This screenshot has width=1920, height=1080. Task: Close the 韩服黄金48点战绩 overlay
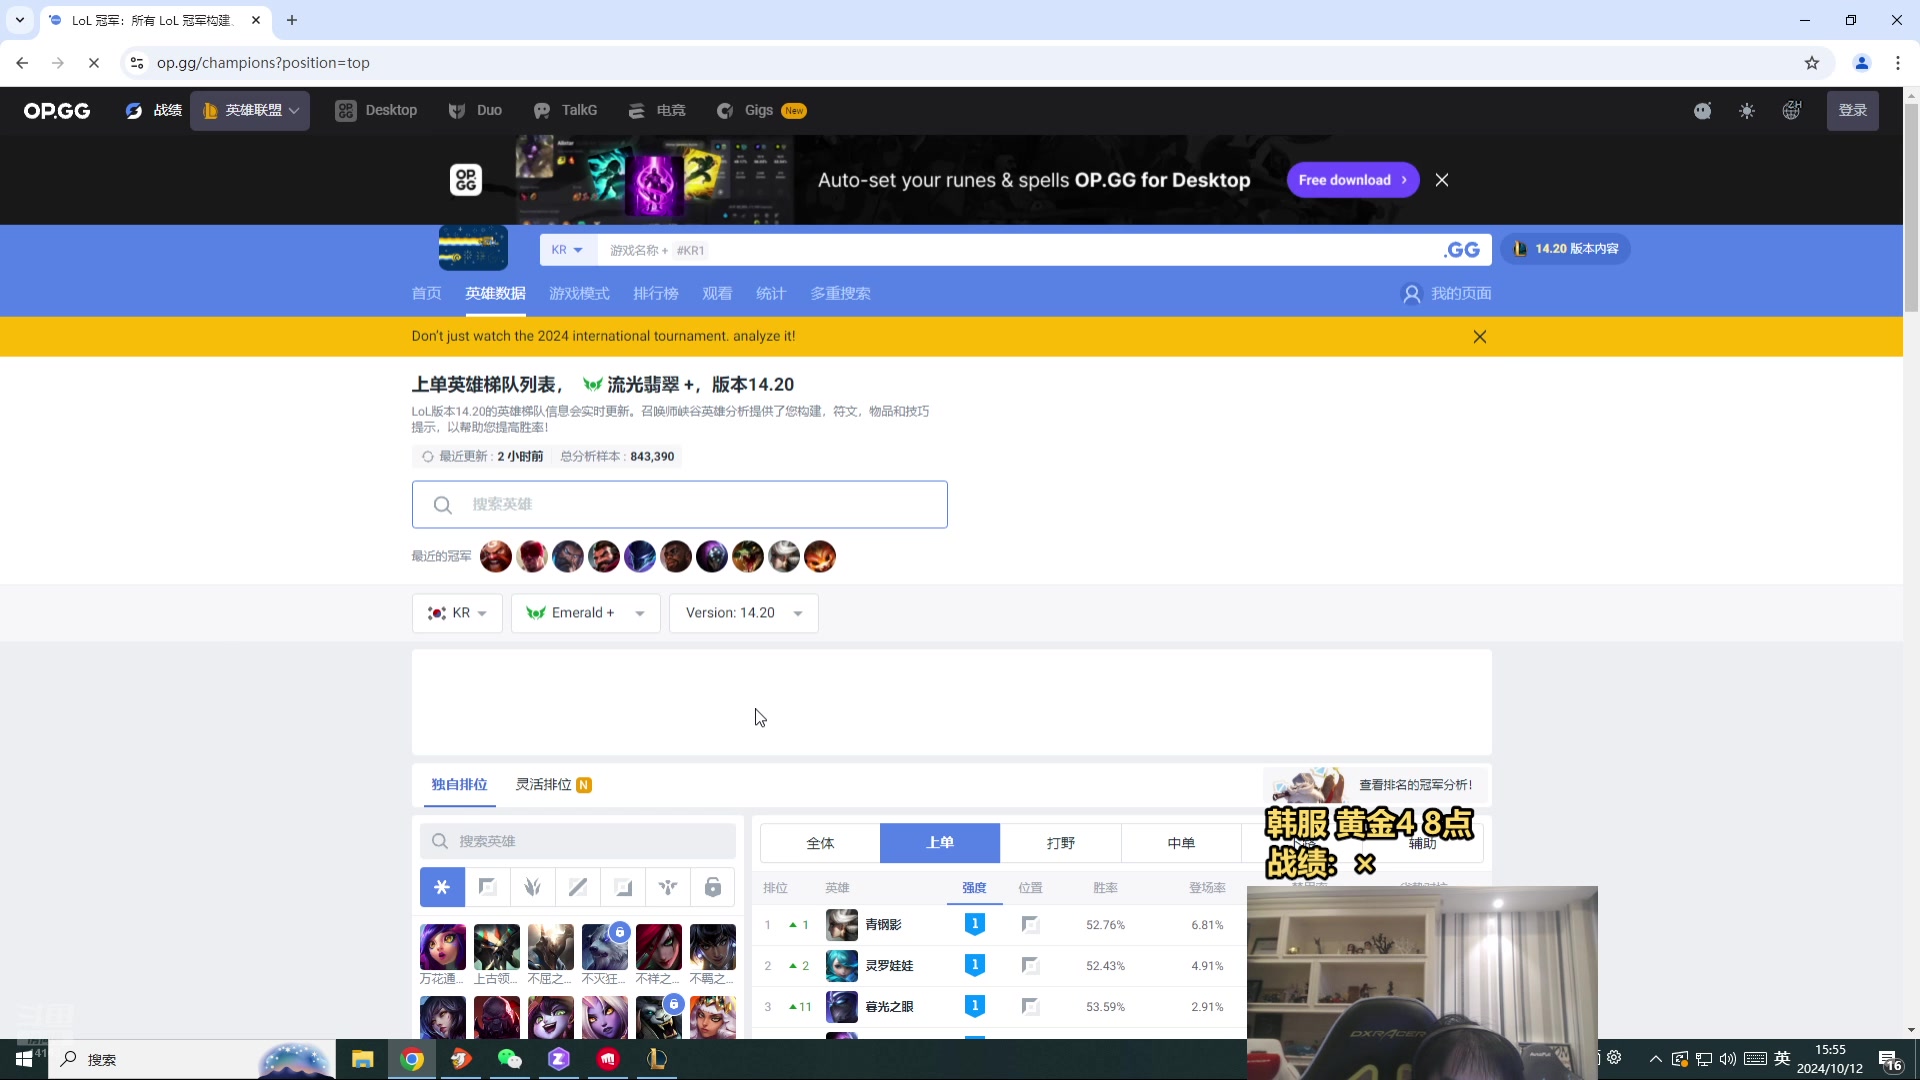pos(1366,865)
